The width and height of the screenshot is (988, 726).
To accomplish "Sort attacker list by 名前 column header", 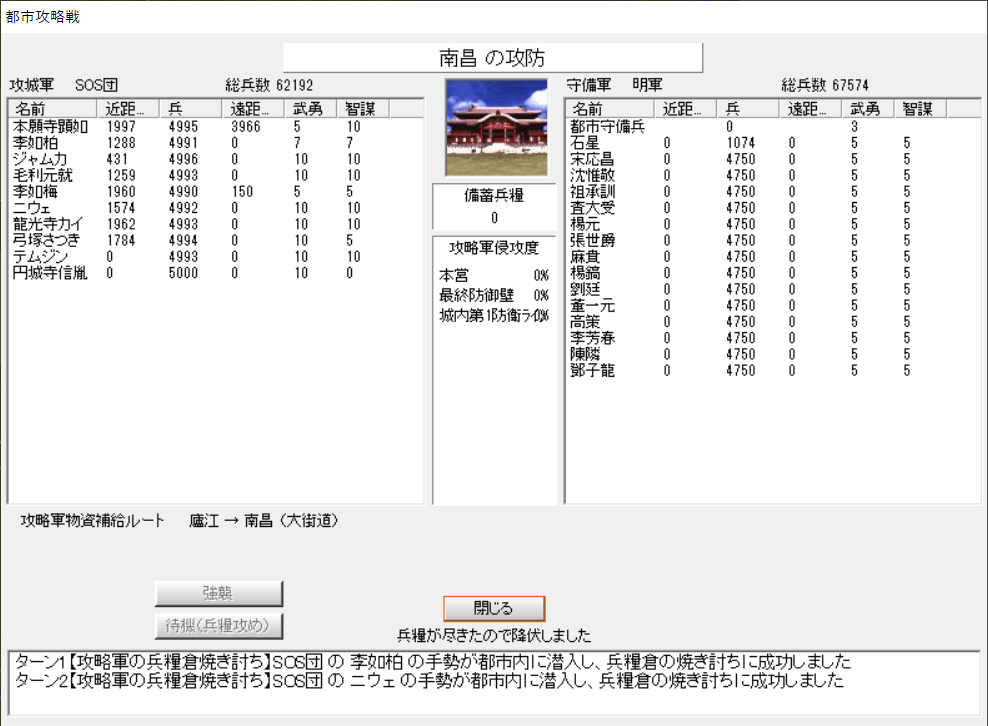I will 52,108.
